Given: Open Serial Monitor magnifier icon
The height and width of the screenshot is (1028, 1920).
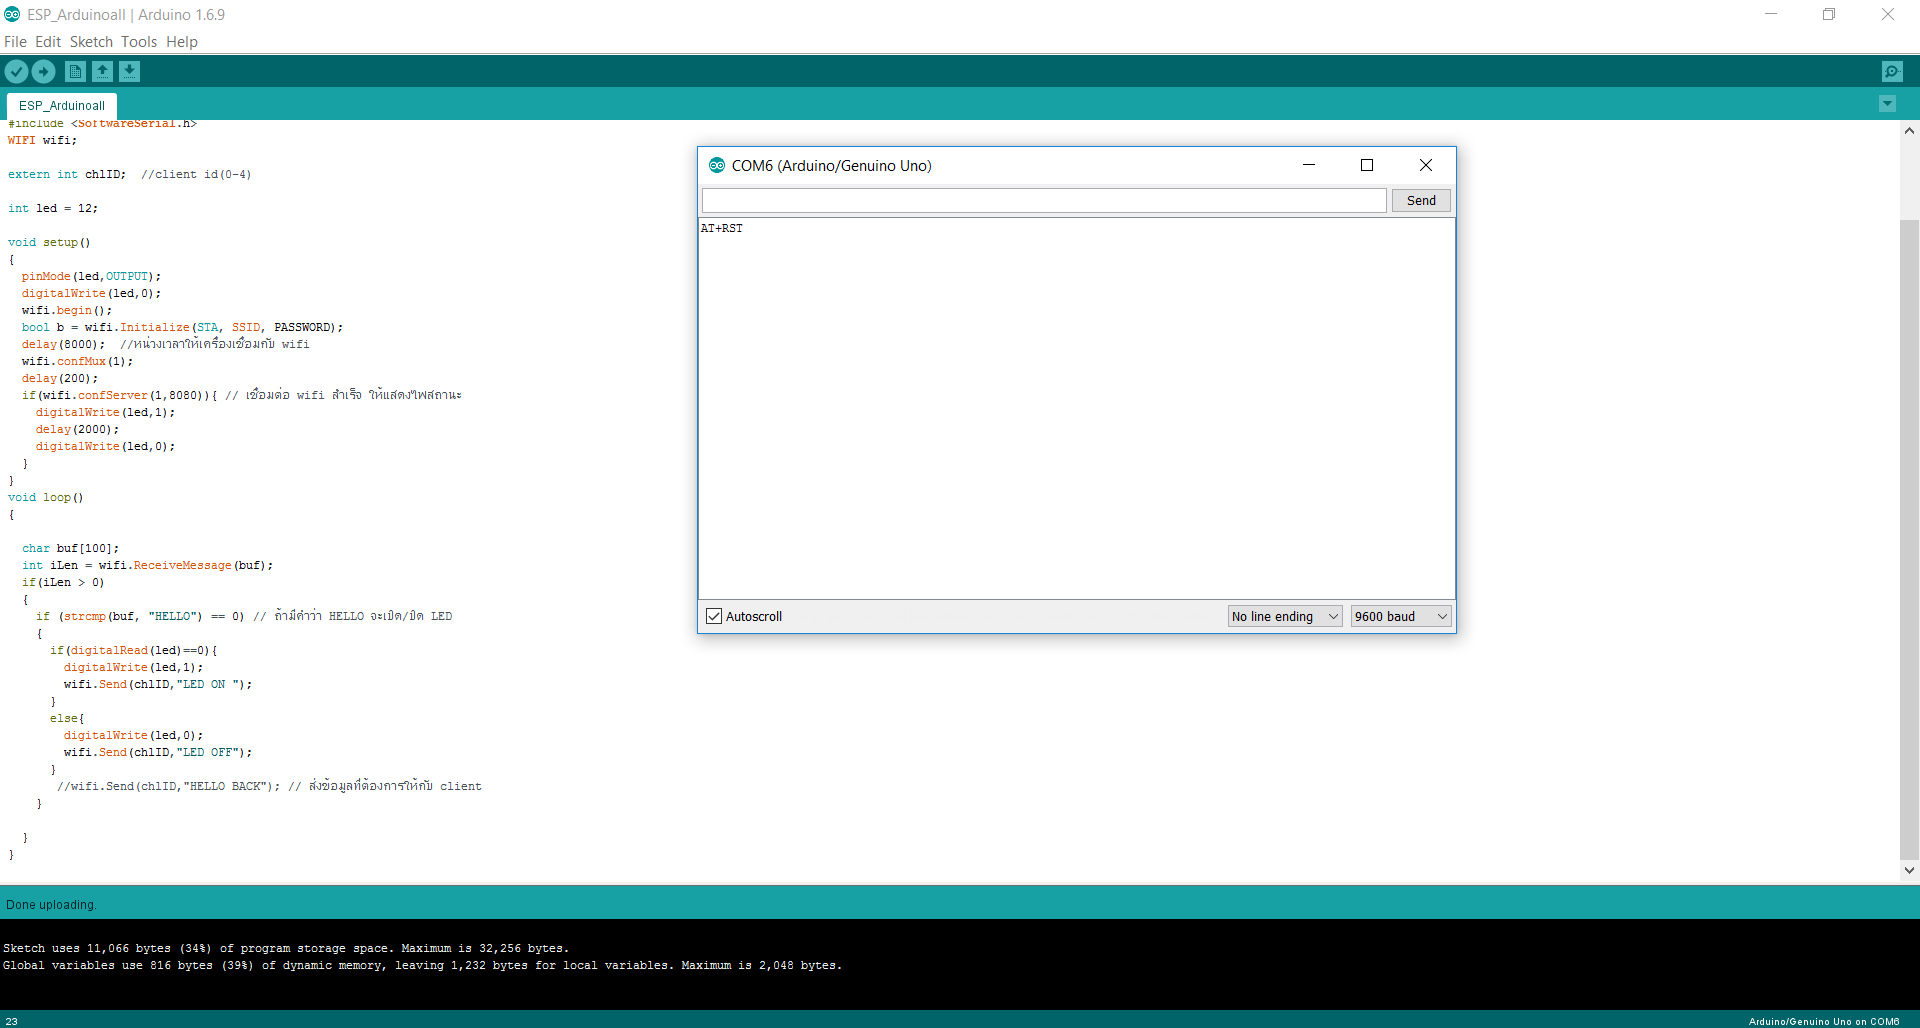Looking at the screenshot, I should (1891, 71).
